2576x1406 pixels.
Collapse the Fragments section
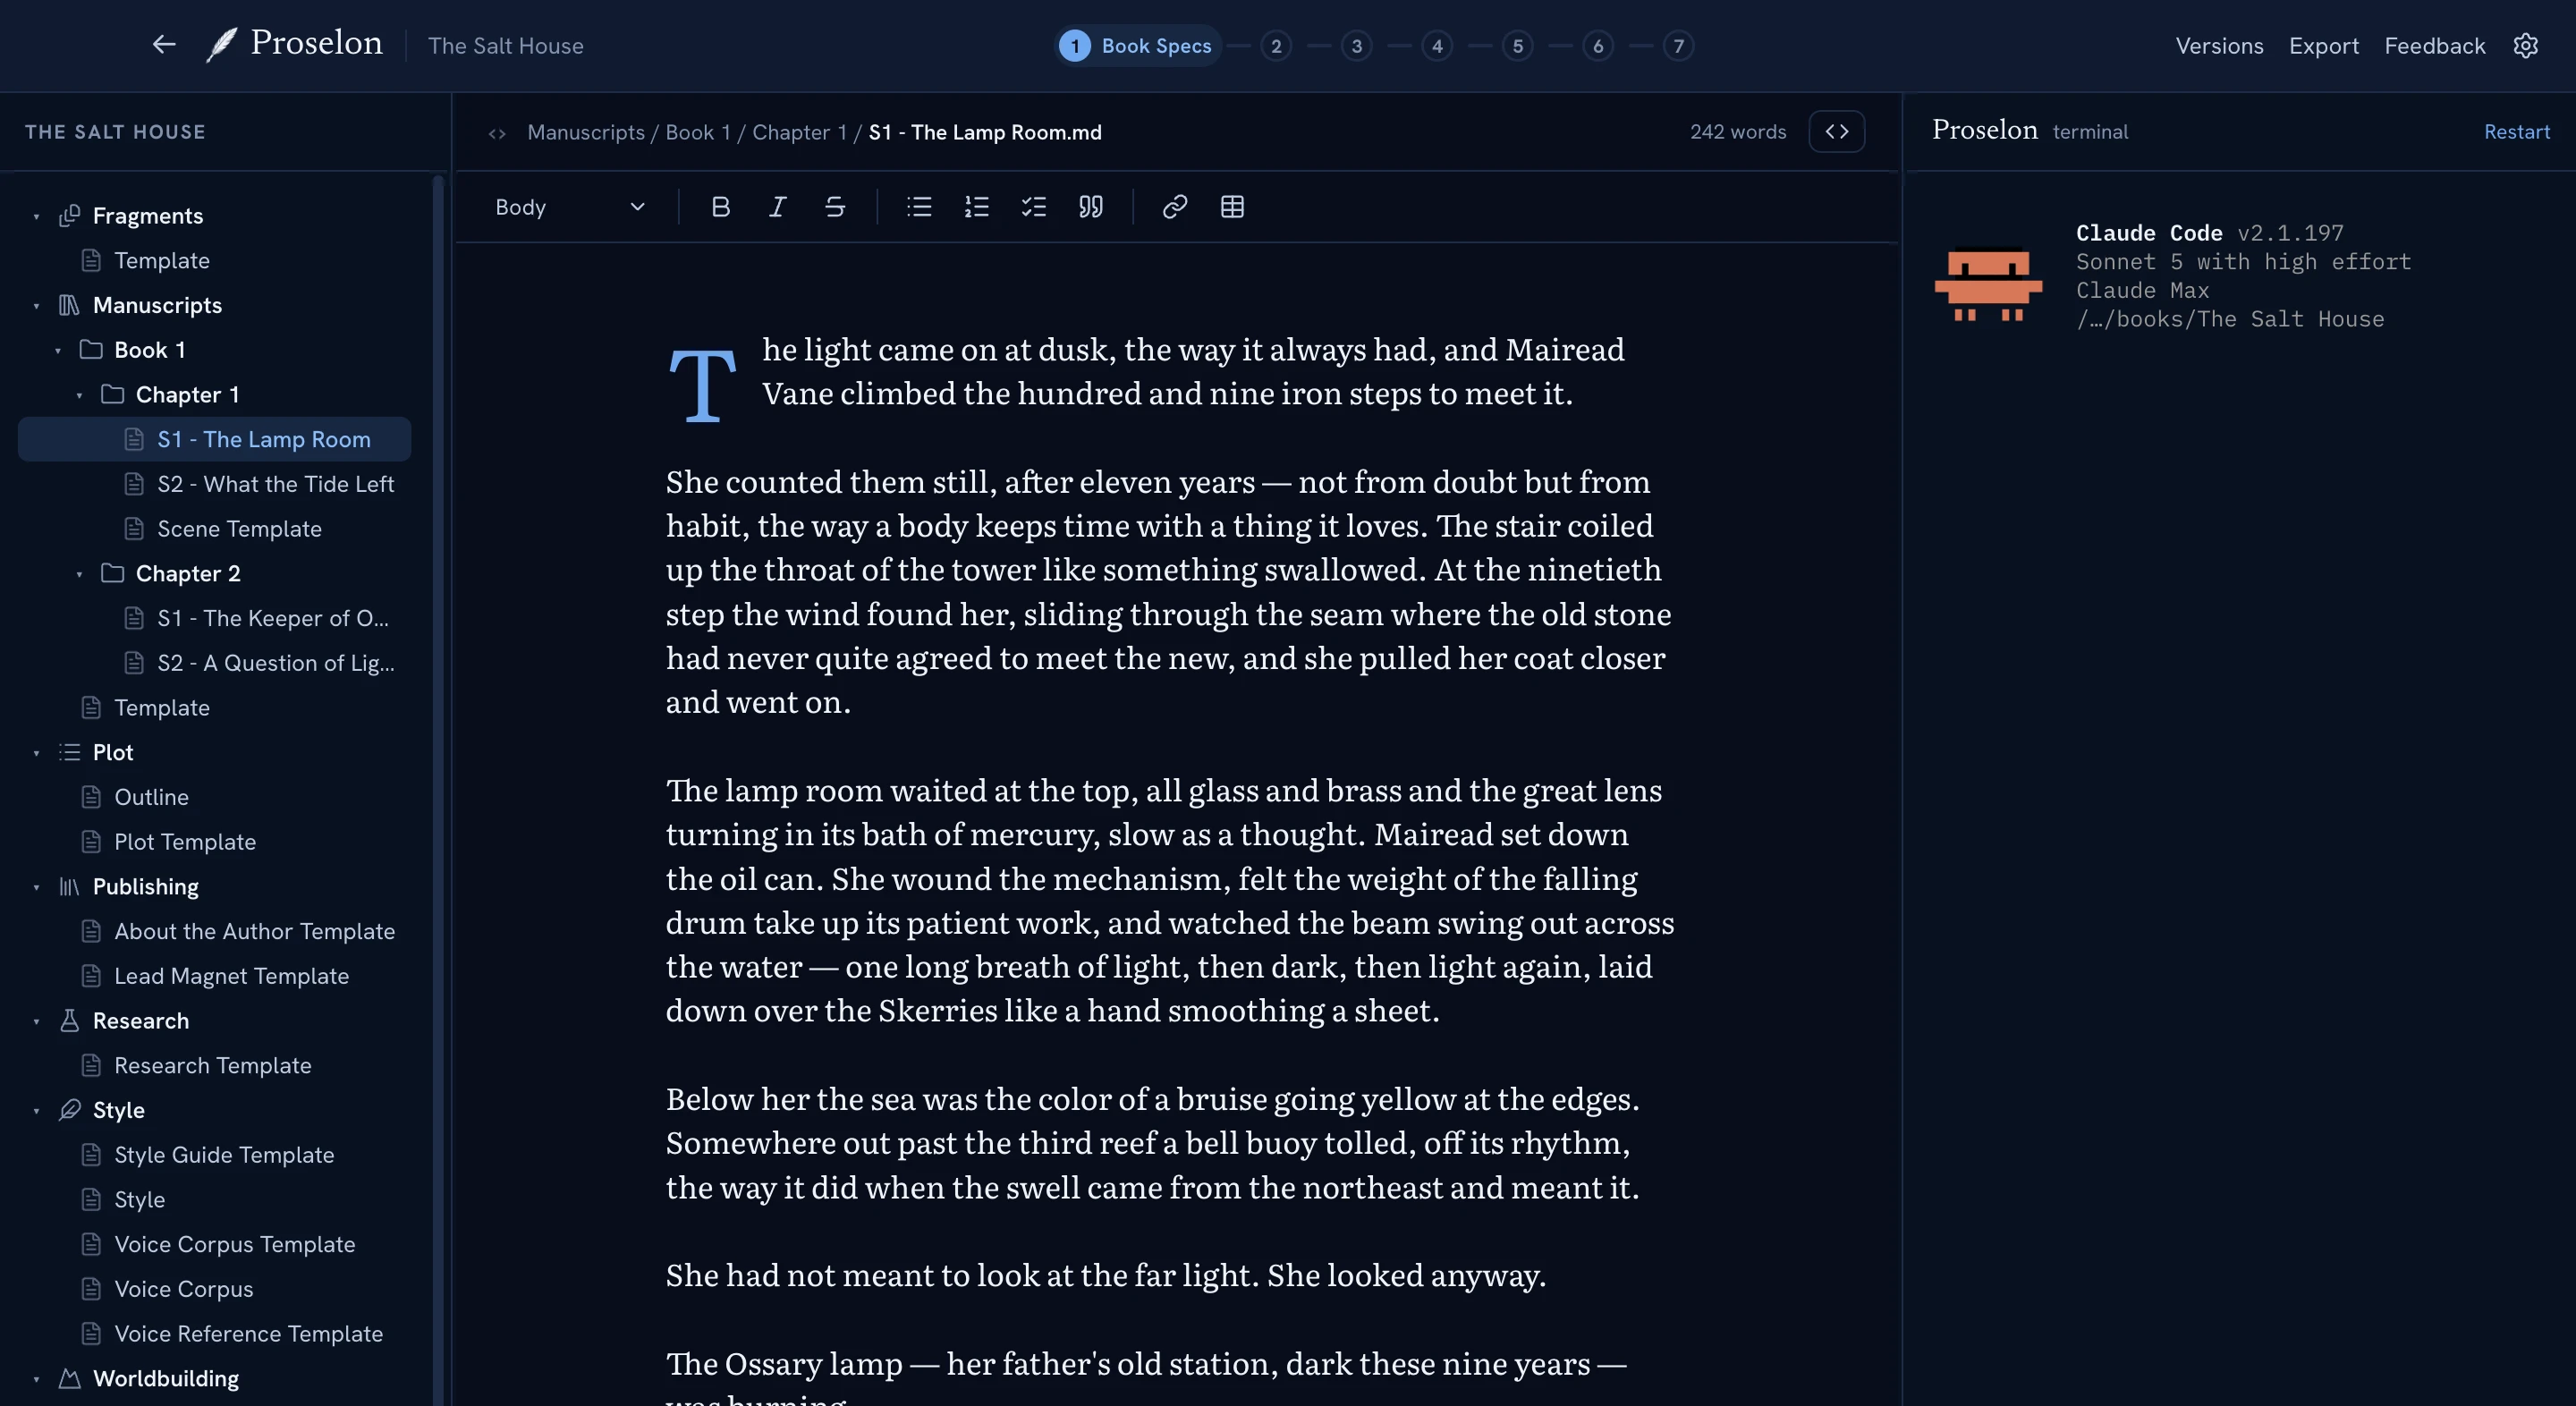click(36, 217)
